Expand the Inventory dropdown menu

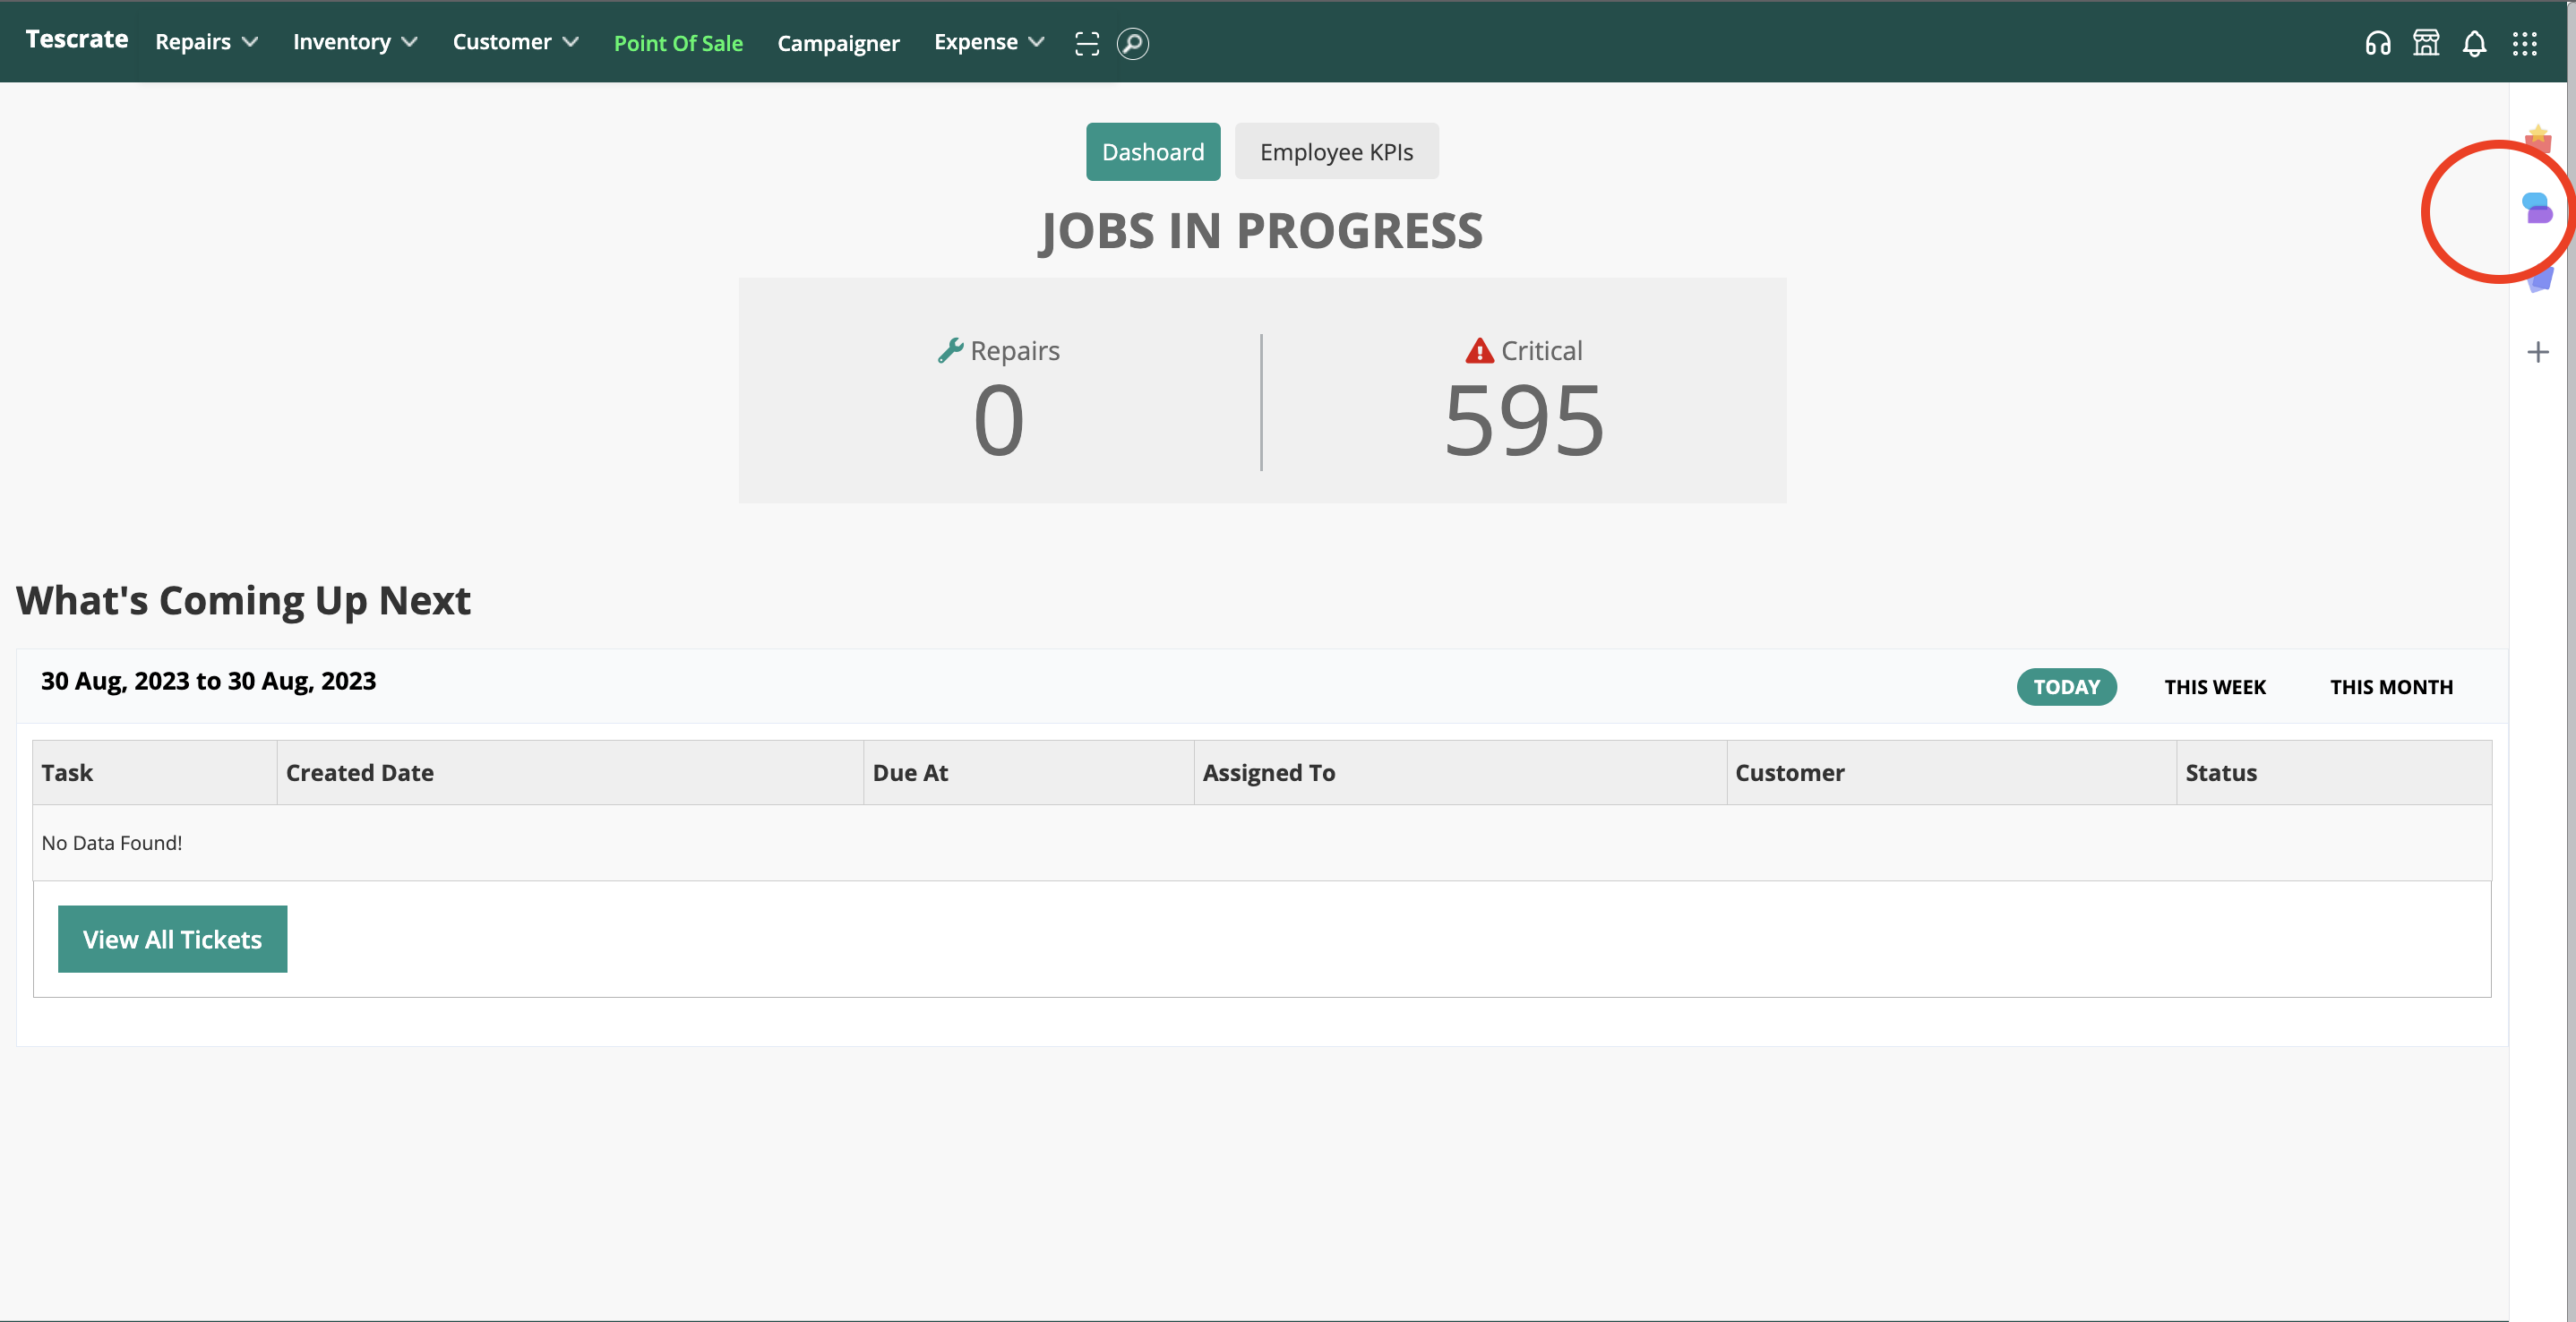point(355,42)
